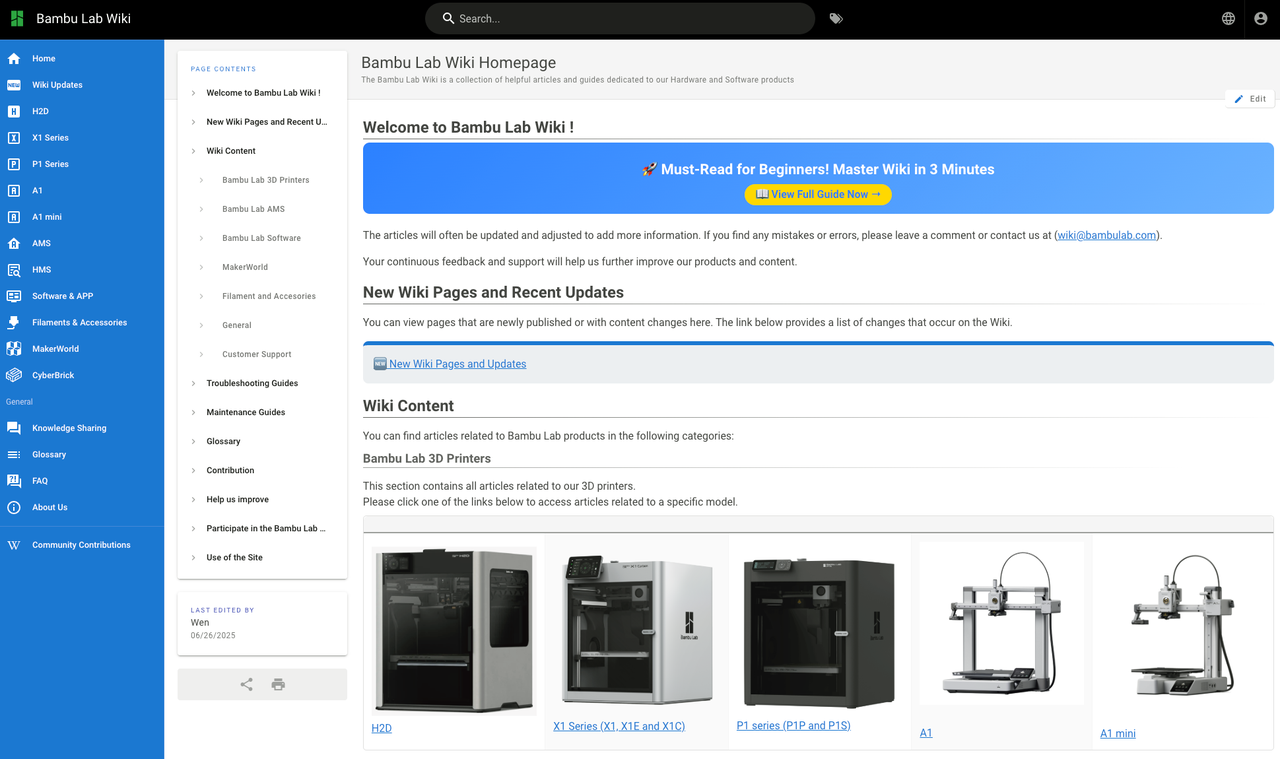Click the HMS sidebar icon

point(14,270)
